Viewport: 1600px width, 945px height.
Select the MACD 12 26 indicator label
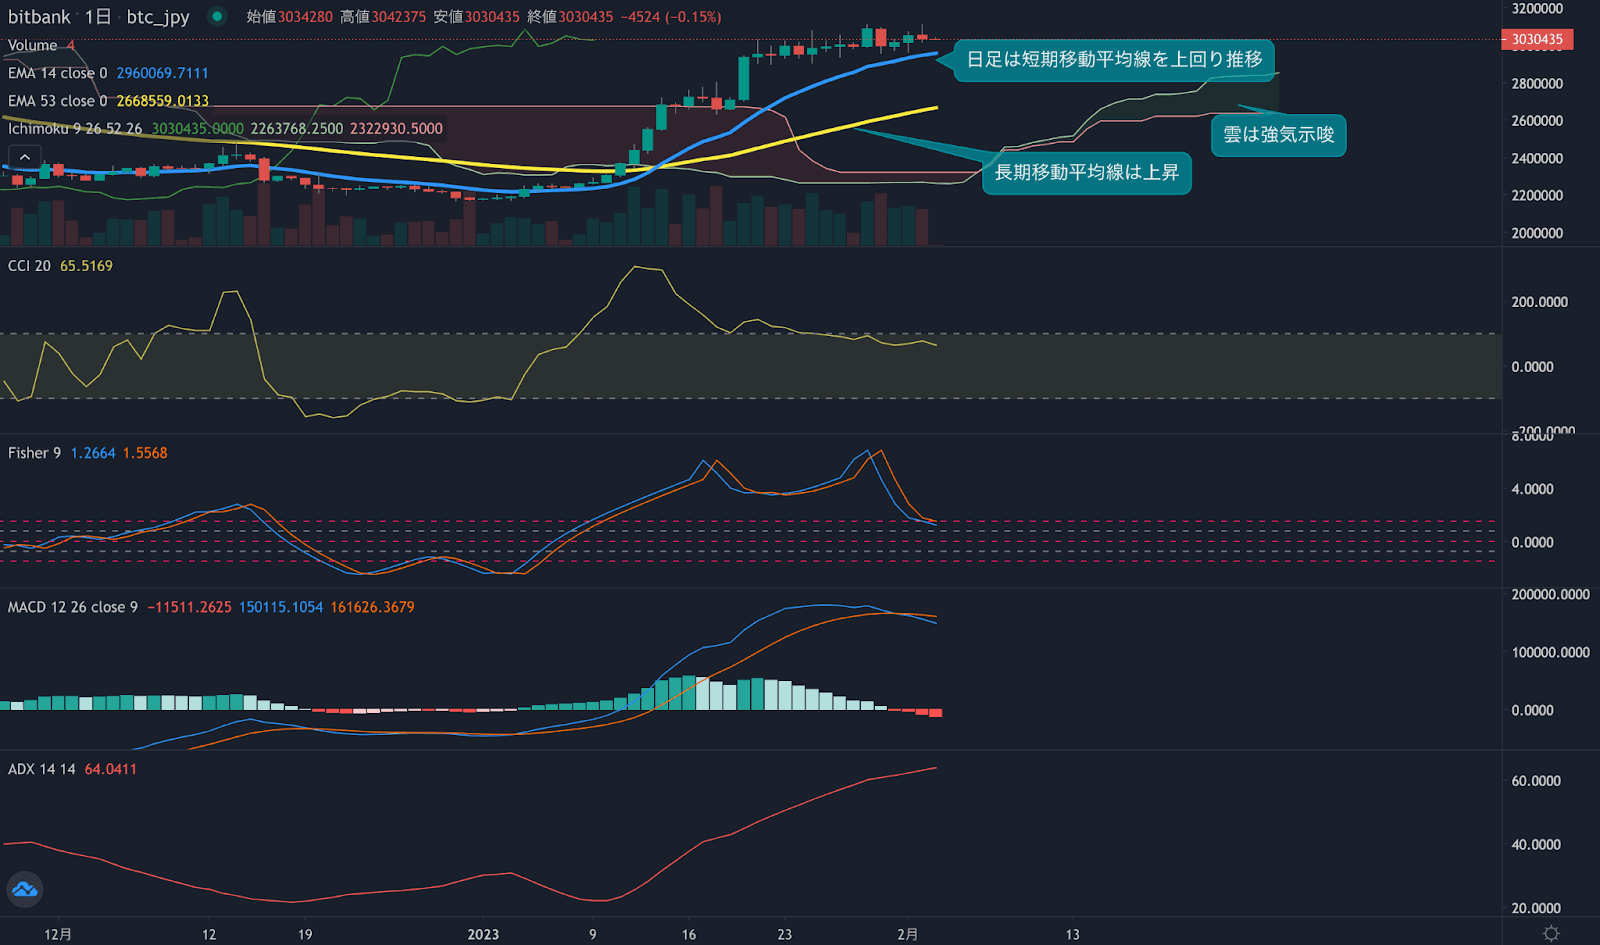70,607
